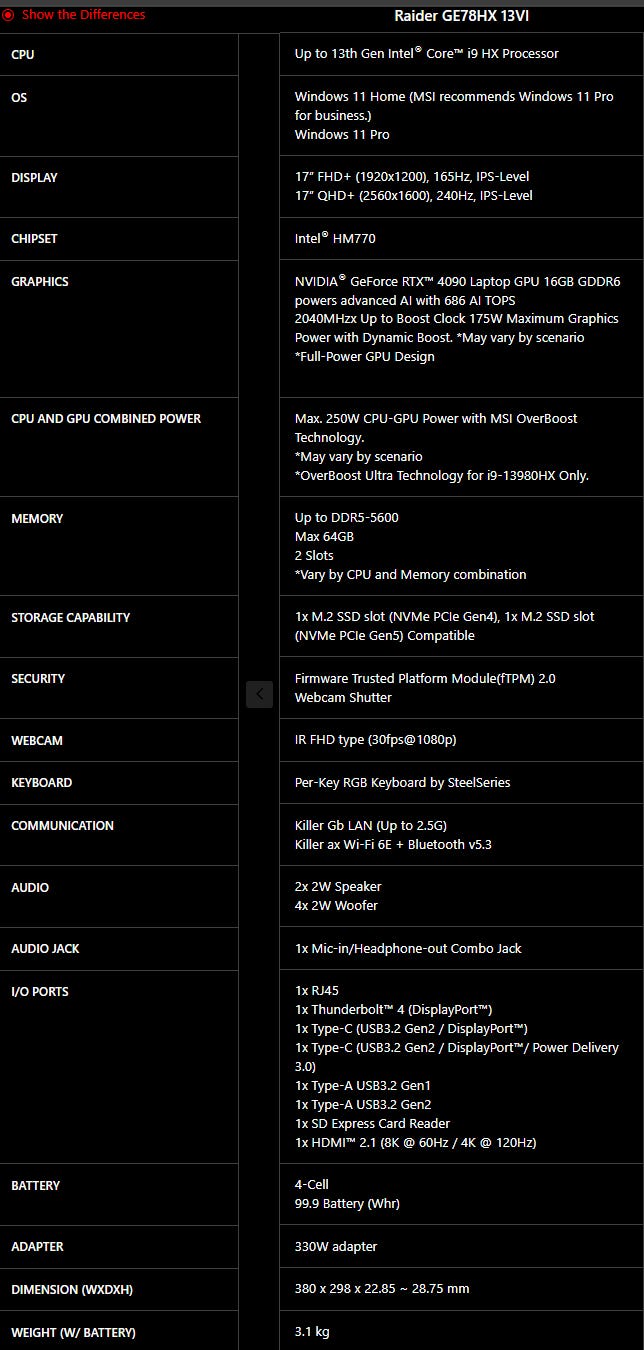Click the GRAPHICS row label
This screenshot has height=1350, width=644.
point(40,282)
